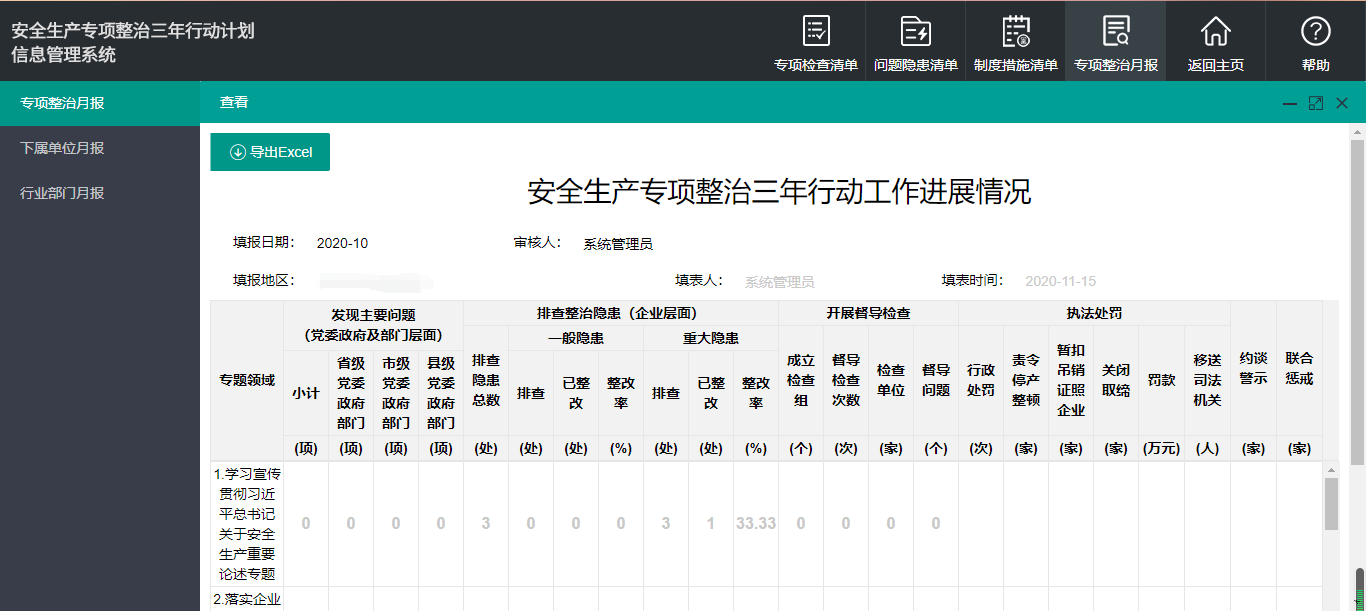Open the 帮助 help panel

pos(1315,41)
